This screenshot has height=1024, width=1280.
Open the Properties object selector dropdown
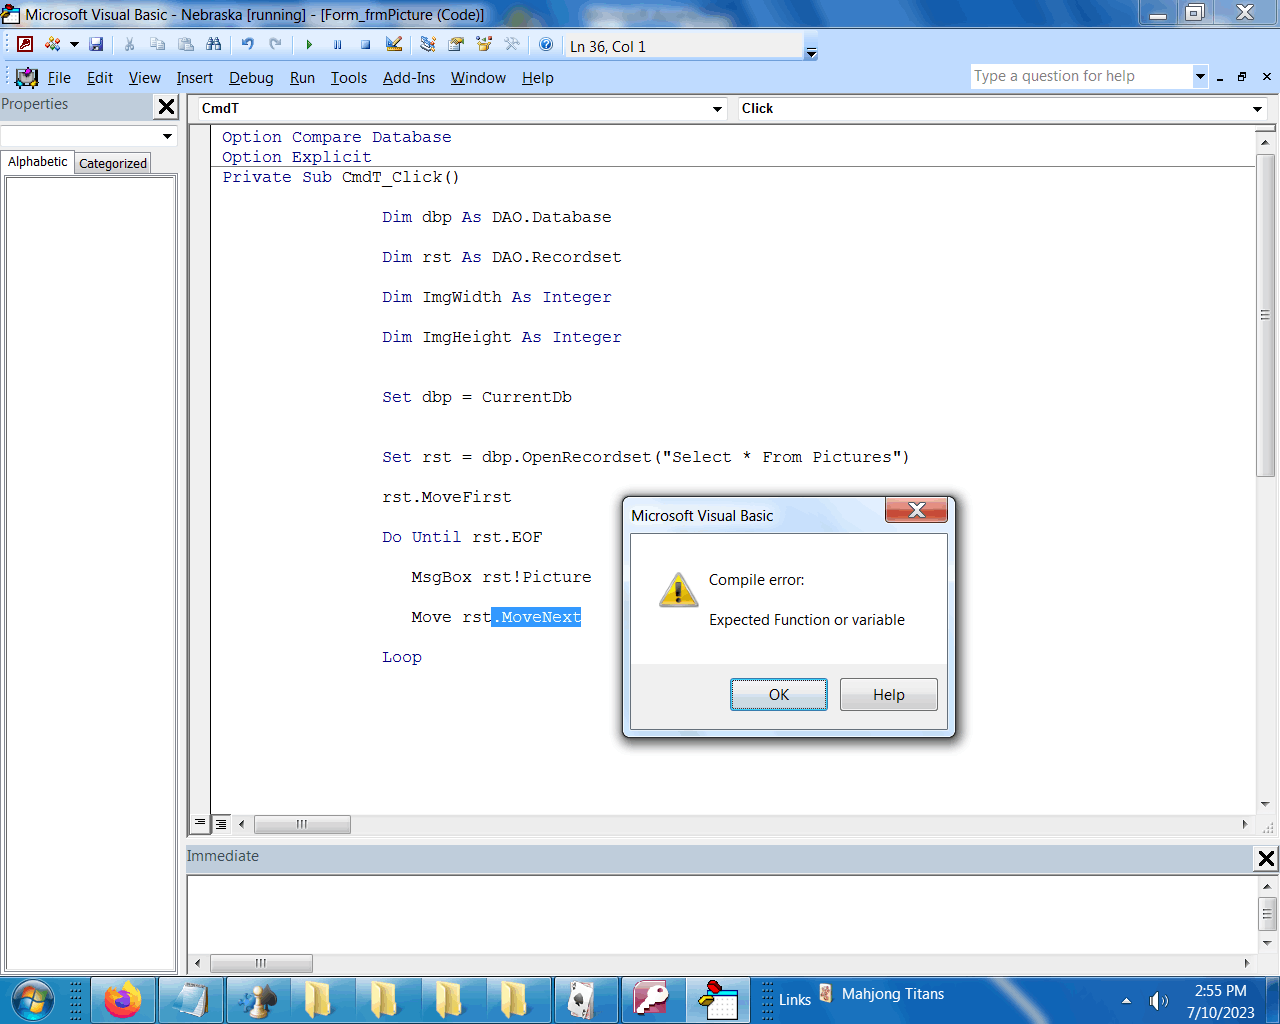pos(167,136)
